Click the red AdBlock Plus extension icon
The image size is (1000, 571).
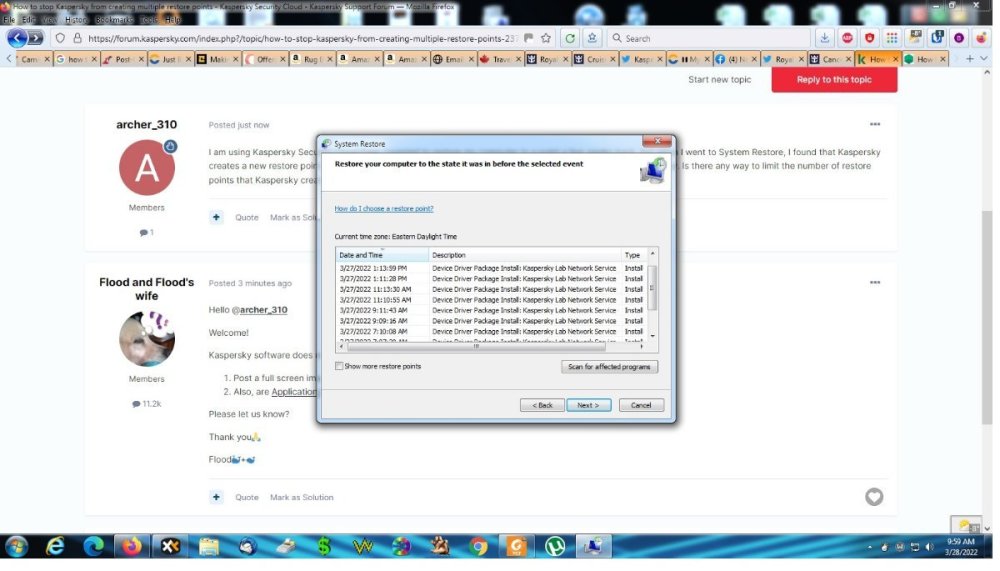tap(847, 38)
